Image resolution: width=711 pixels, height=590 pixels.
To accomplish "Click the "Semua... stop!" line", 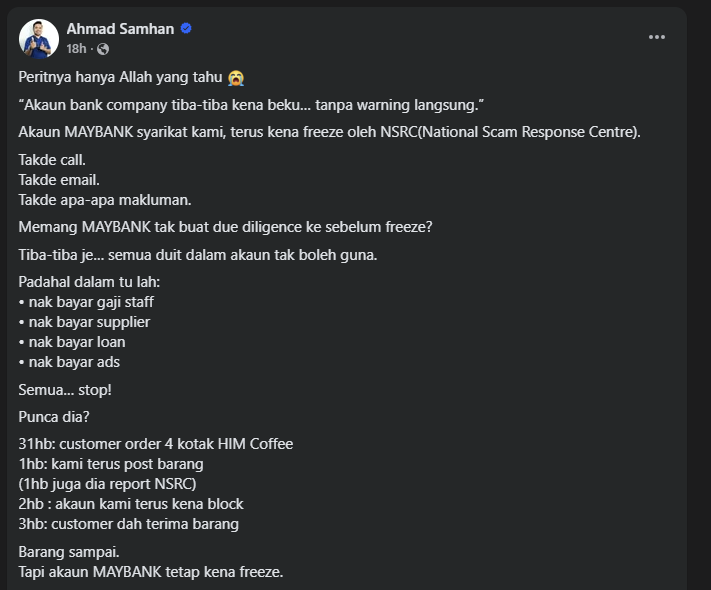I will point(66,388).
